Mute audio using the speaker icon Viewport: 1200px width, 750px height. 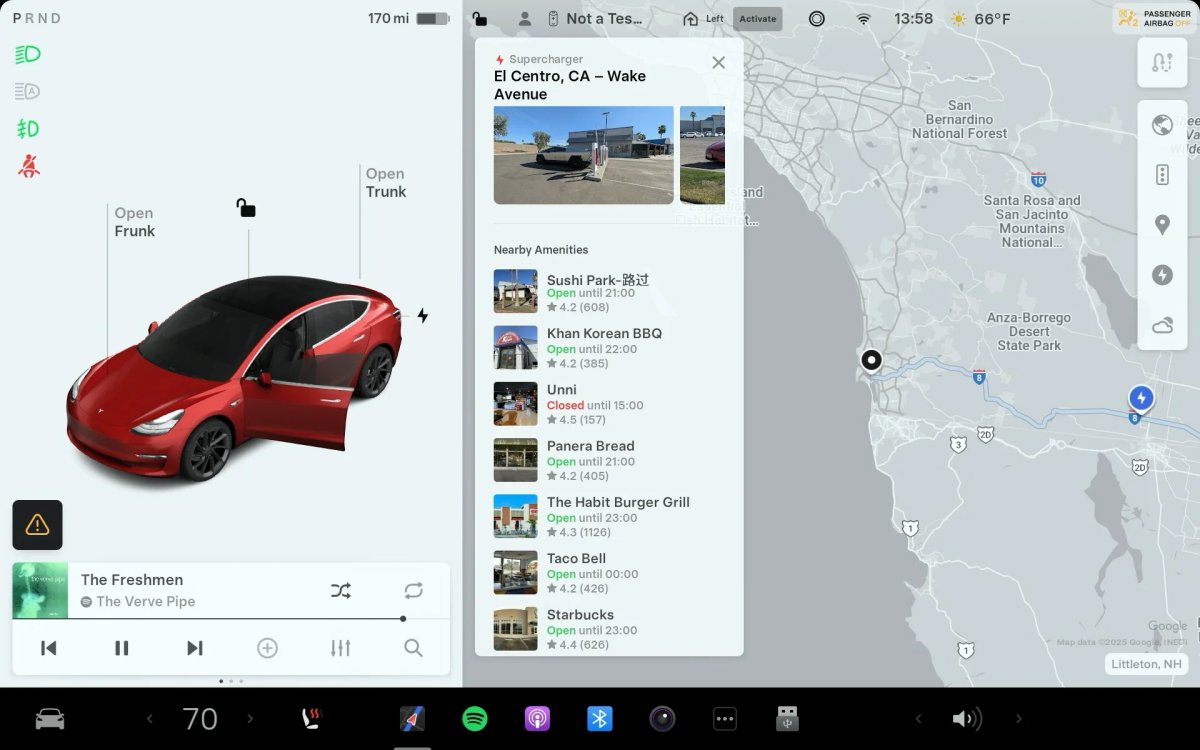(966, 719)
